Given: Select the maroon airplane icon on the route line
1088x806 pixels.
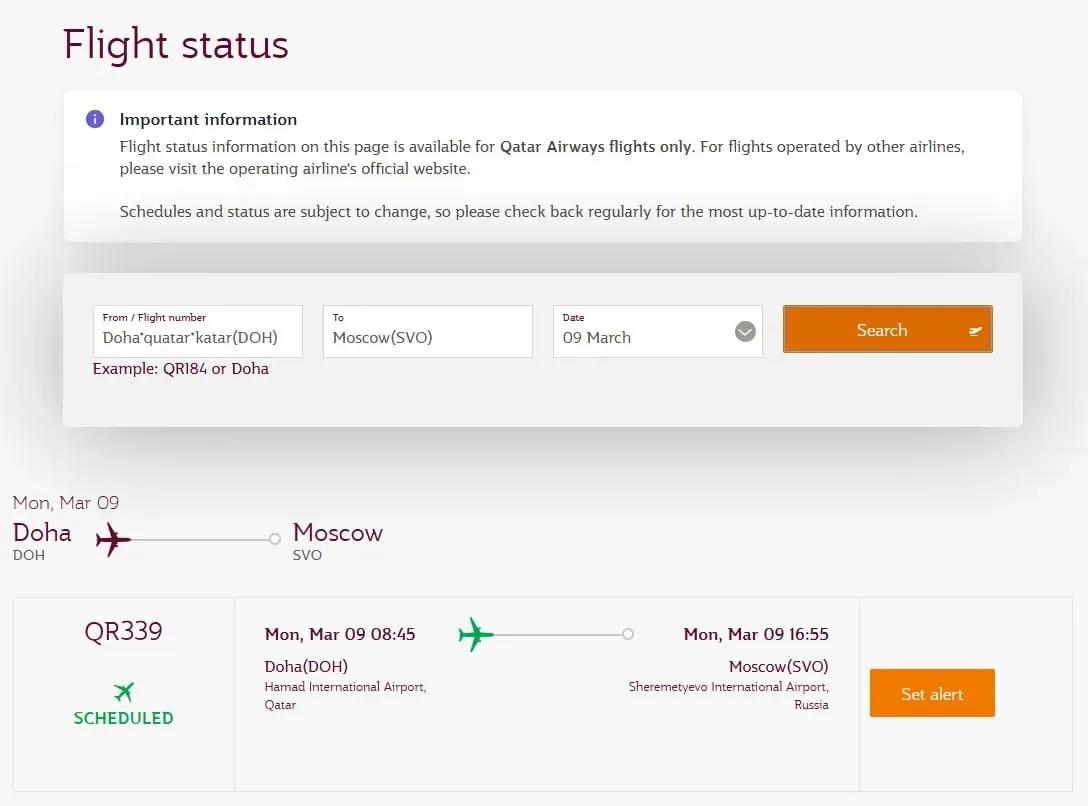Looking at the screenshot, I should 112,539.
